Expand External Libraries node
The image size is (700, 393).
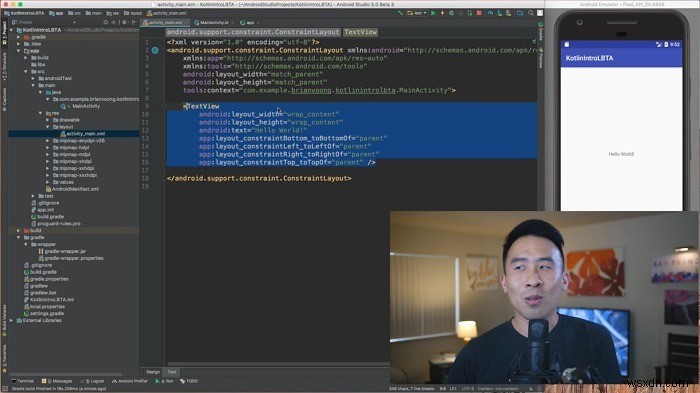(x=12, y=320)
